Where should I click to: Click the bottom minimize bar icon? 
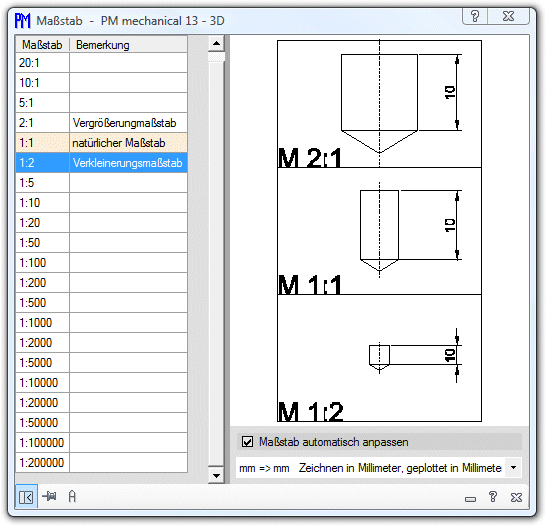coord(470,500)
